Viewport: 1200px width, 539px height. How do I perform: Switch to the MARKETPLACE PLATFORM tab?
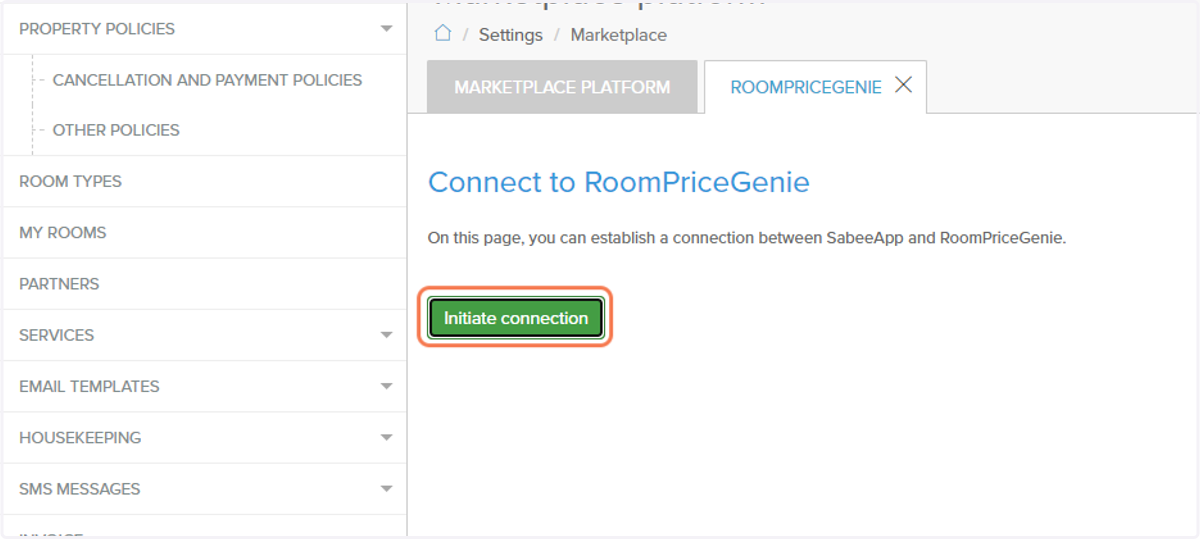pyautogui.click(x=562, y=87)
